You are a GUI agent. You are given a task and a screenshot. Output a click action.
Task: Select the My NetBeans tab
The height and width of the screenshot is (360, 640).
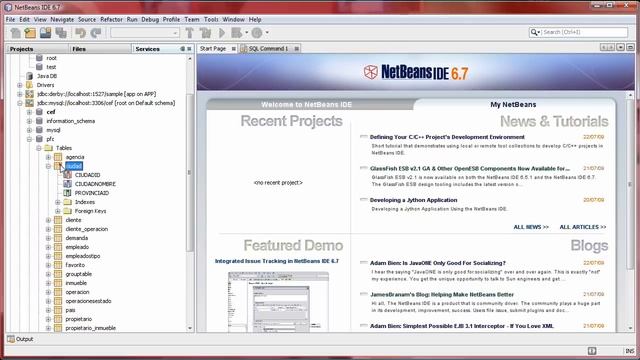tap(513, 104)
